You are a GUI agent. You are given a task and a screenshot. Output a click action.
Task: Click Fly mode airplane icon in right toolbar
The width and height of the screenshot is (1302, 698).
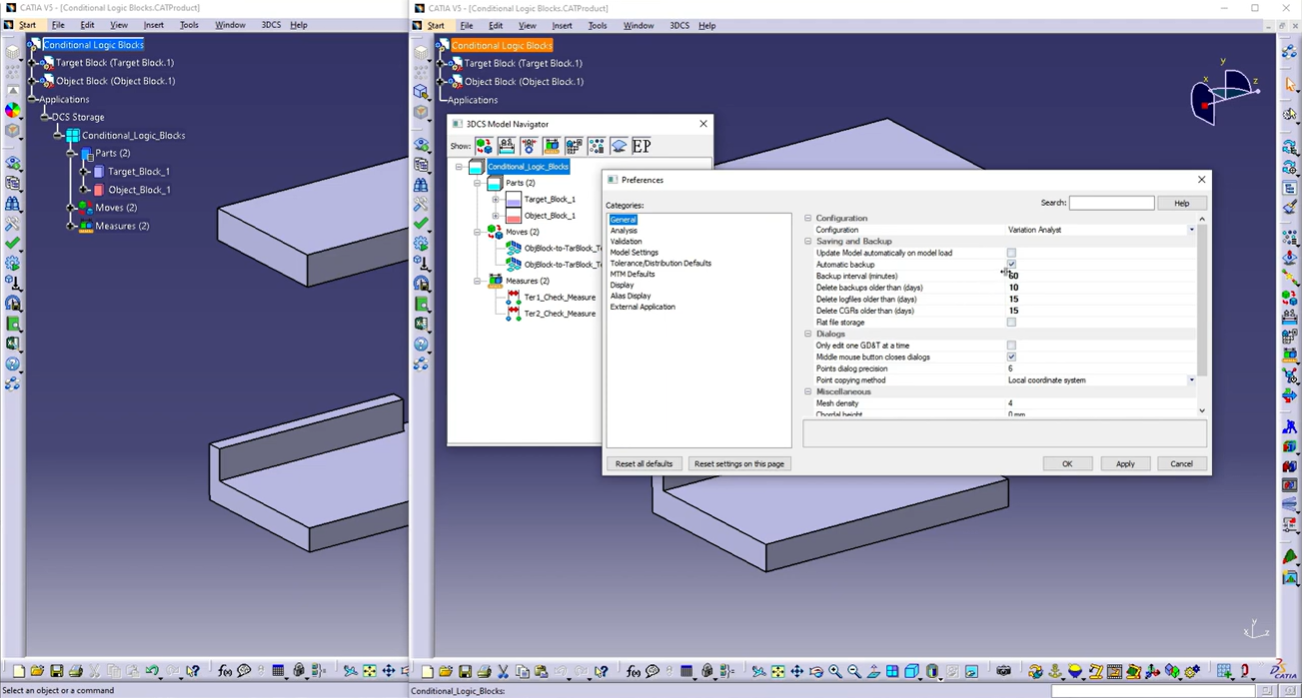tap(758, 672)
